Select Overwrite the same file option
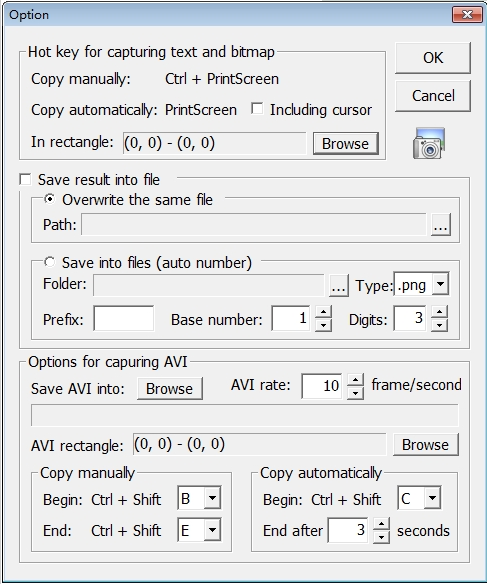 coord(50,199)
